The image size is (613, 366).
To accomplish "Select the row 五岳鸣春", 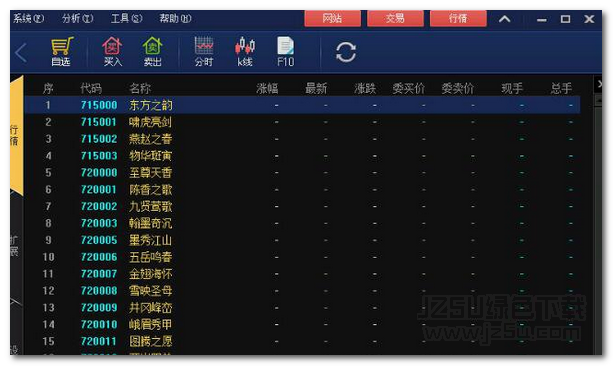I will [x=302, y=257].
